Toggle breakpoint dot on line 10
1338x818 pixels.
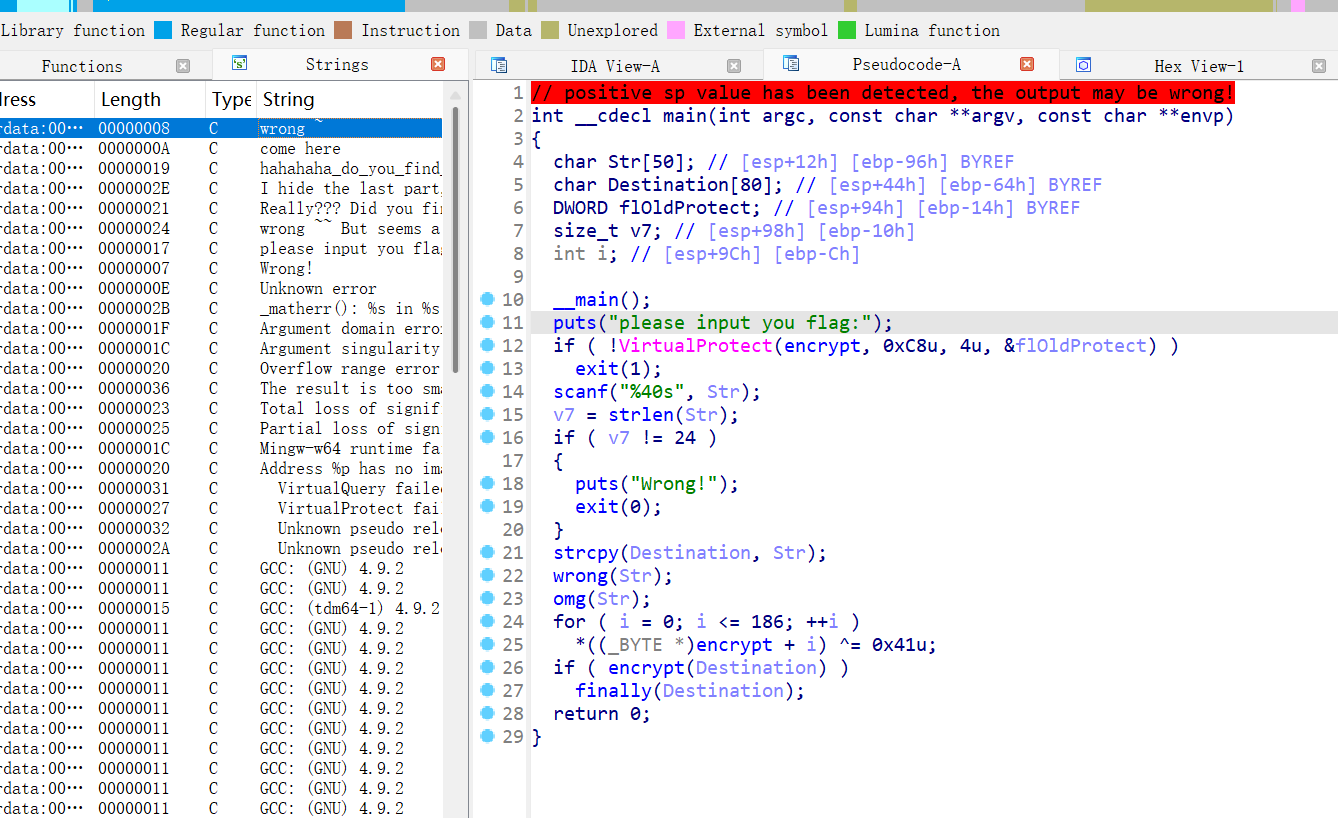pos(487,299)
